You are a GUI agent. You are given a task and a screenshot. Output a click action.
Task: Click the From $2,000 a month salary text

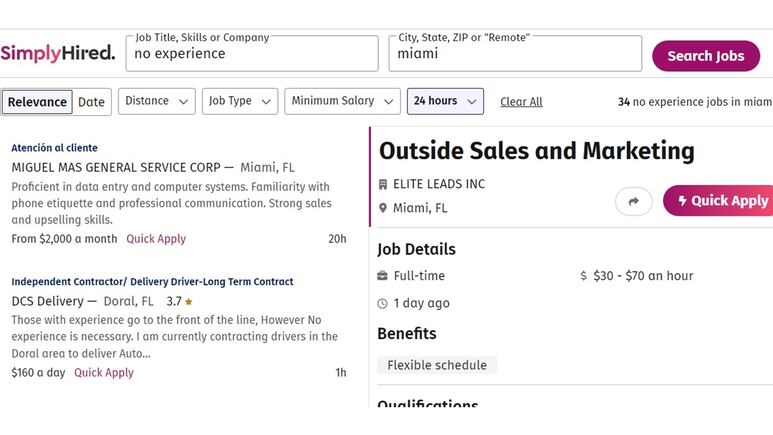tap(64, 239)
